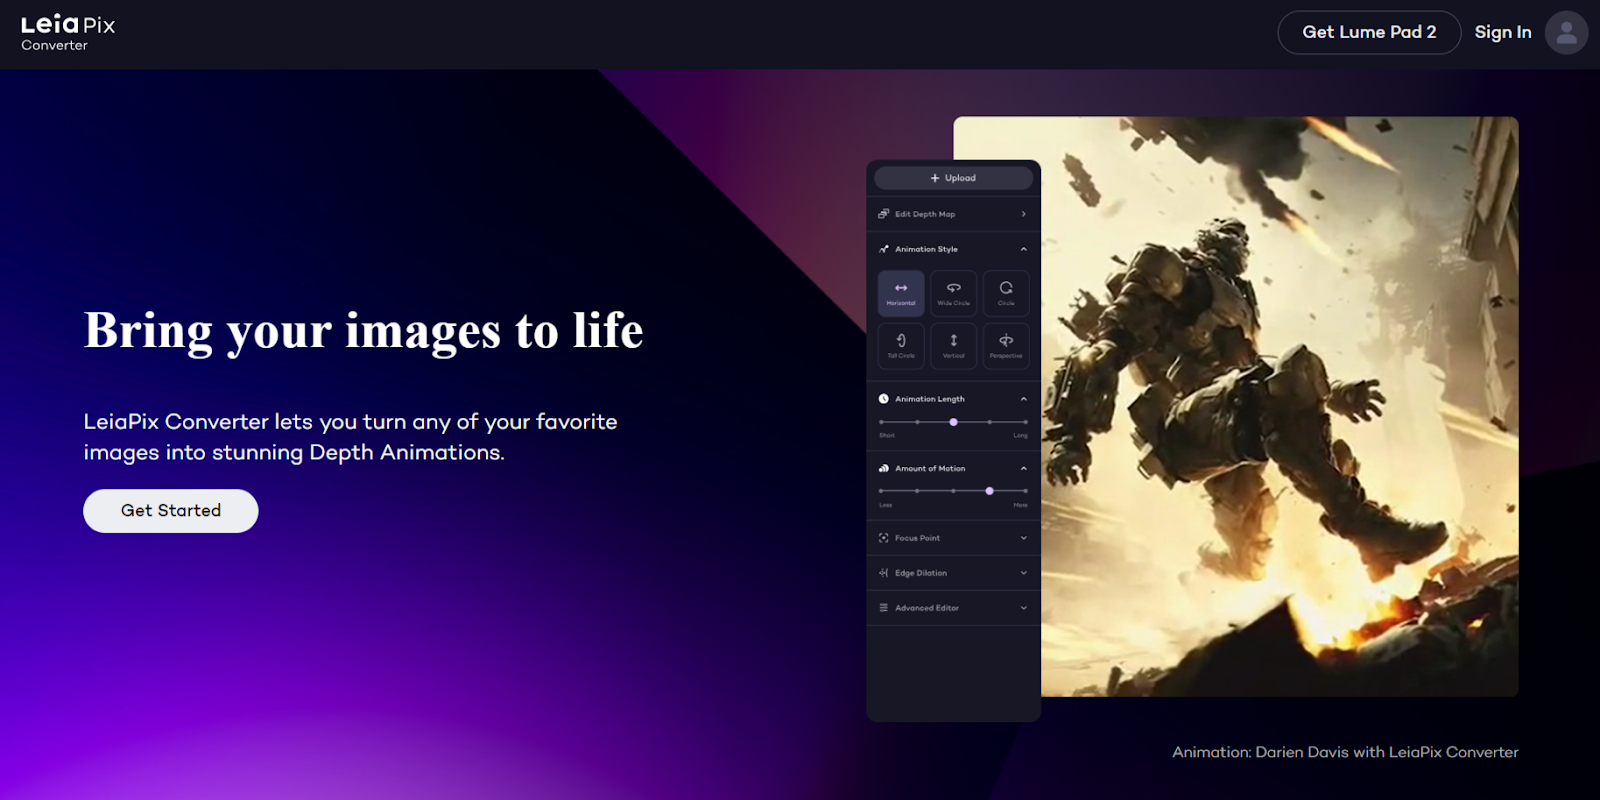Expand the Focus Point section

pos(1023,538)
